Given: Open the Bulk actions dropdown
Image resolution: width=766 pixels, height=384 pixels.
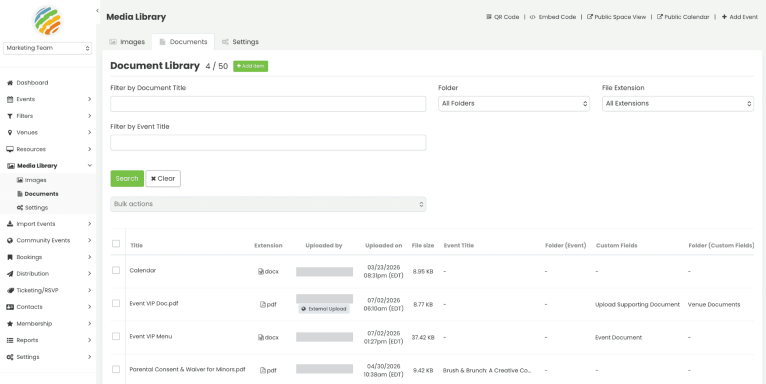Looking at the screenshot, I should [x=268, y=204].
